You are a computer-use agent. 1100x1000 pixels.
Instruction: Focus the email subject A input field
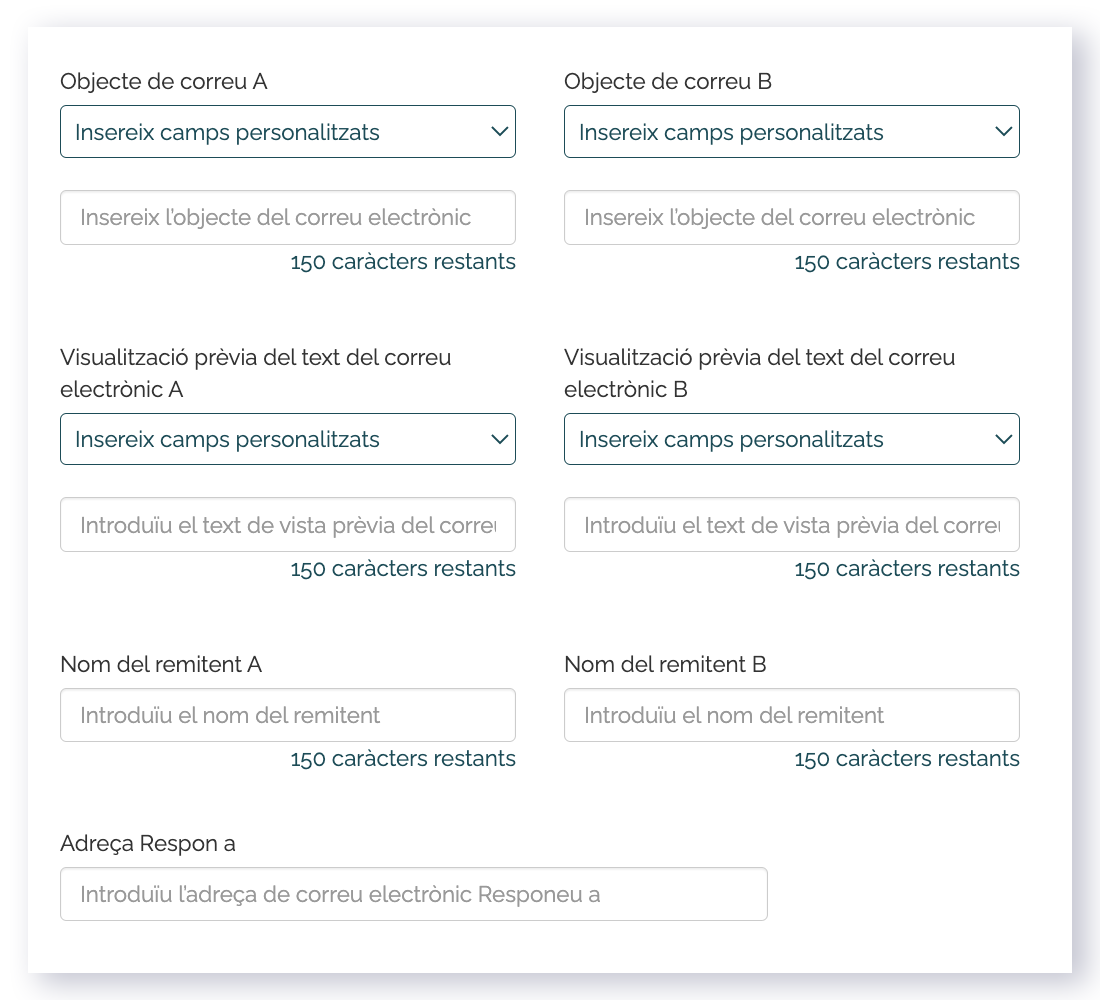click(x=288, y=218)
